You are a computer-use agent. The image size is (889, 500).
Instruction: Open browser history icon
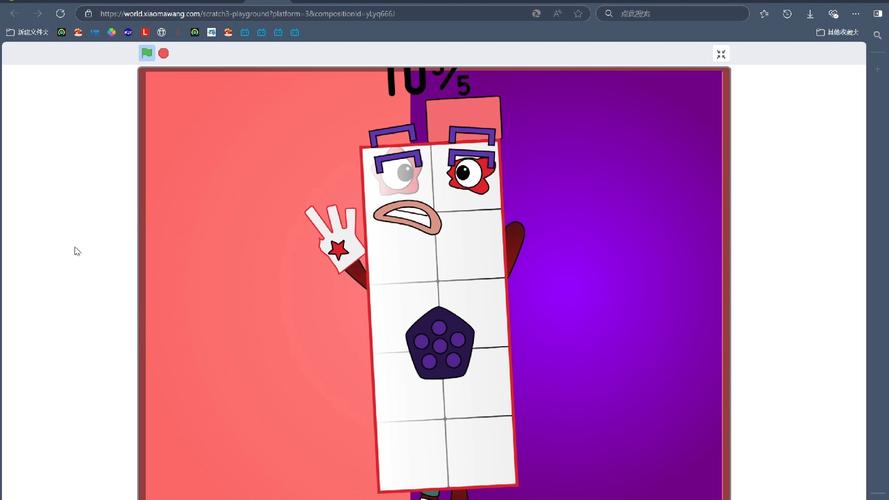coord(787,14)
